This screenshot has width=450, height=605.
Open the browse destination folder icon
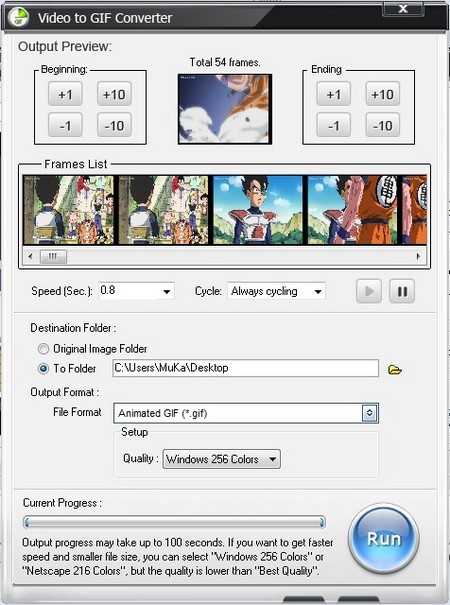pos(394,370)
